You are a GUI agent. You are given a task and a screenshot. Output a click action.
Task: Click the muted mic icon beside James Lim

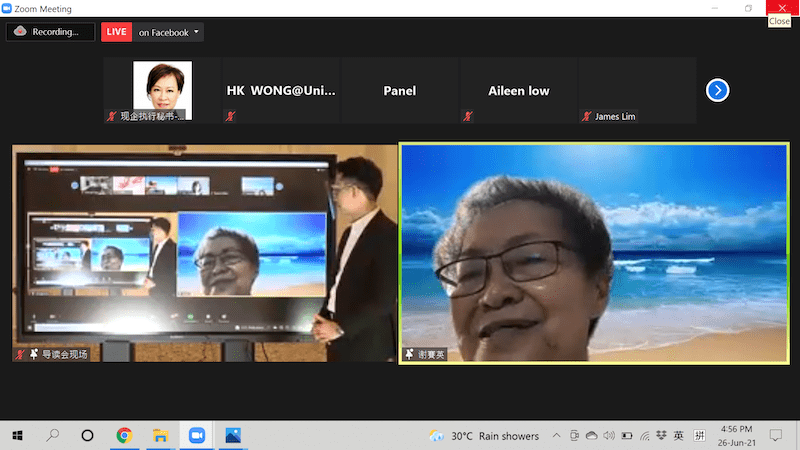point(586,116)
